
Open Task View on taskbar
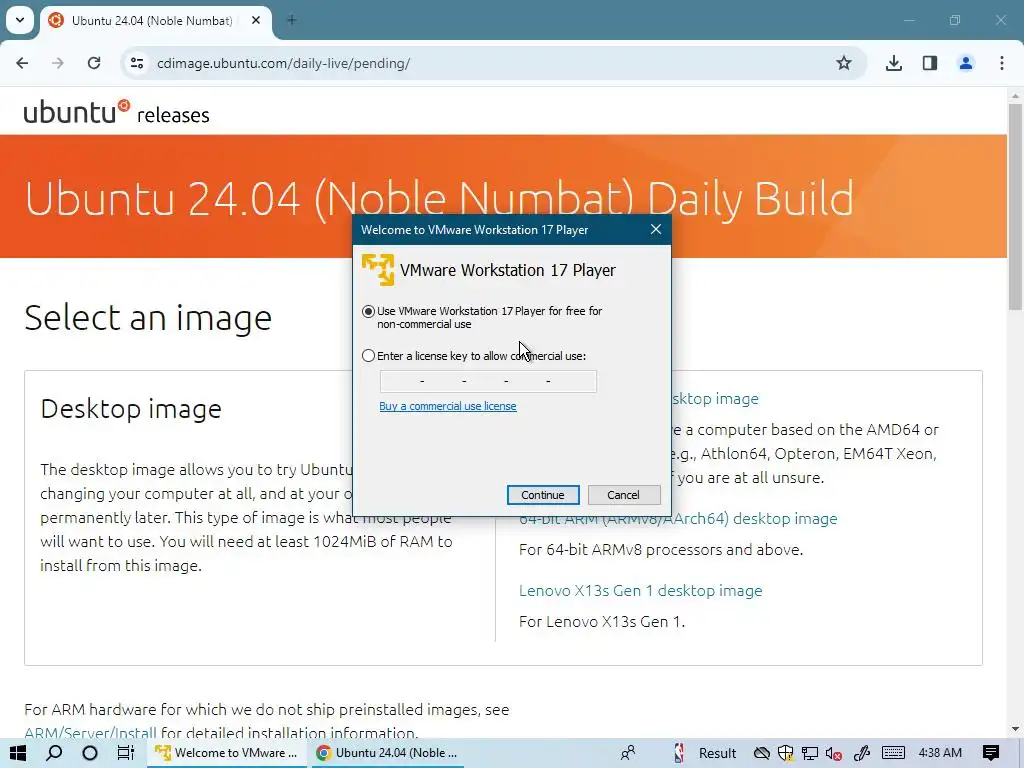pyautogui.click(x=125, y=753)
